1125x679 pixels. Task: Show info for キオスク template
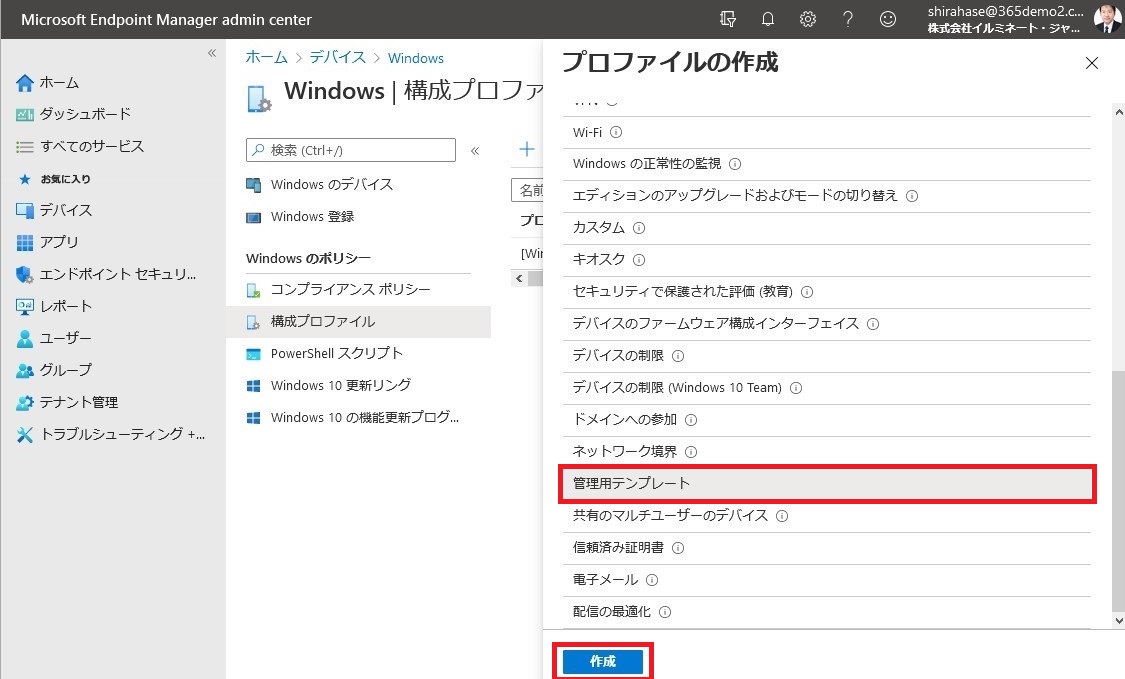(639, 260)
